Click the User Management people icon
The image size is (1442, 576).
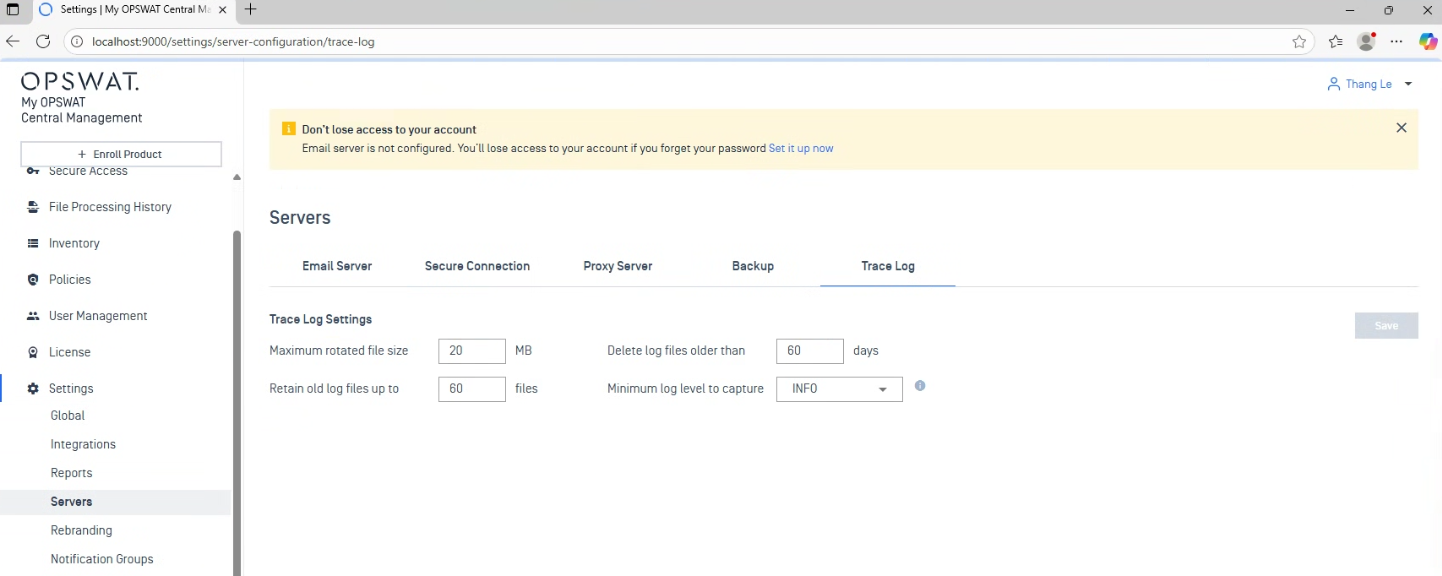33,316
